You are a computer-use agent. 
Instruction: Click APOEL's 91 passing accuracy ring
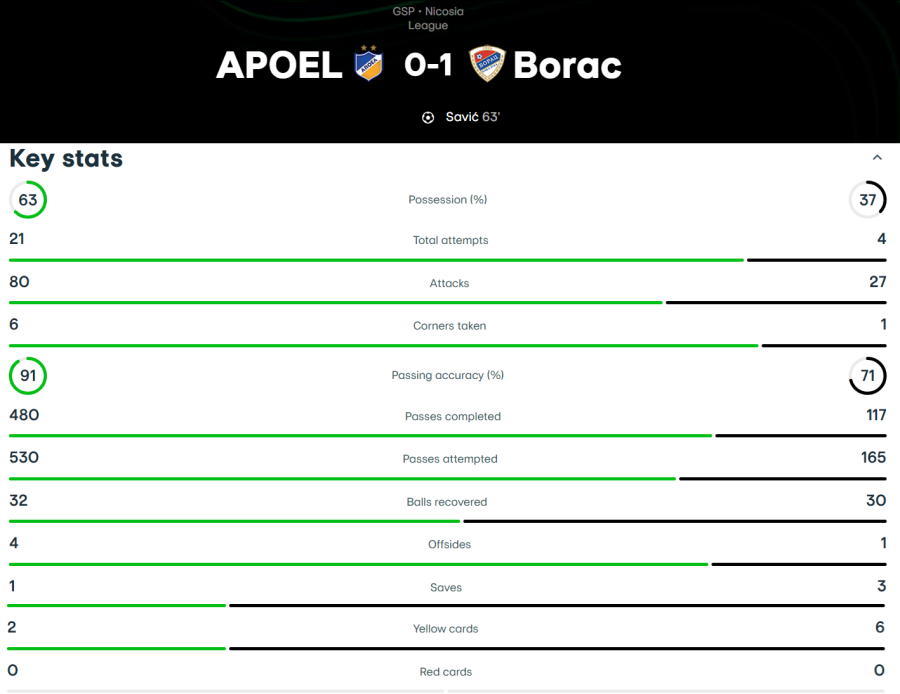28,376
